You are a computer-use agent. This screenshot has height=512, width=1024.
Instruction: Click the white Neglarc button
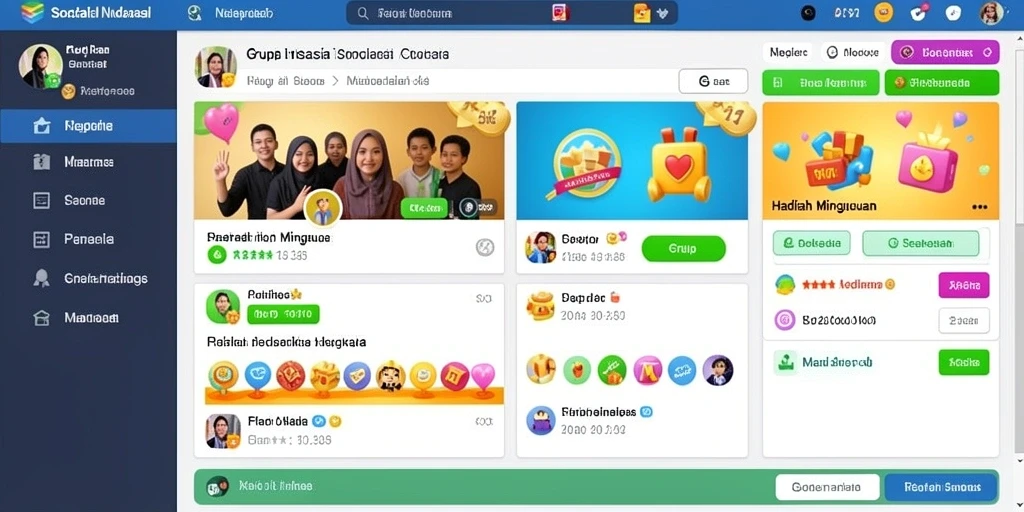click(788, 53)
